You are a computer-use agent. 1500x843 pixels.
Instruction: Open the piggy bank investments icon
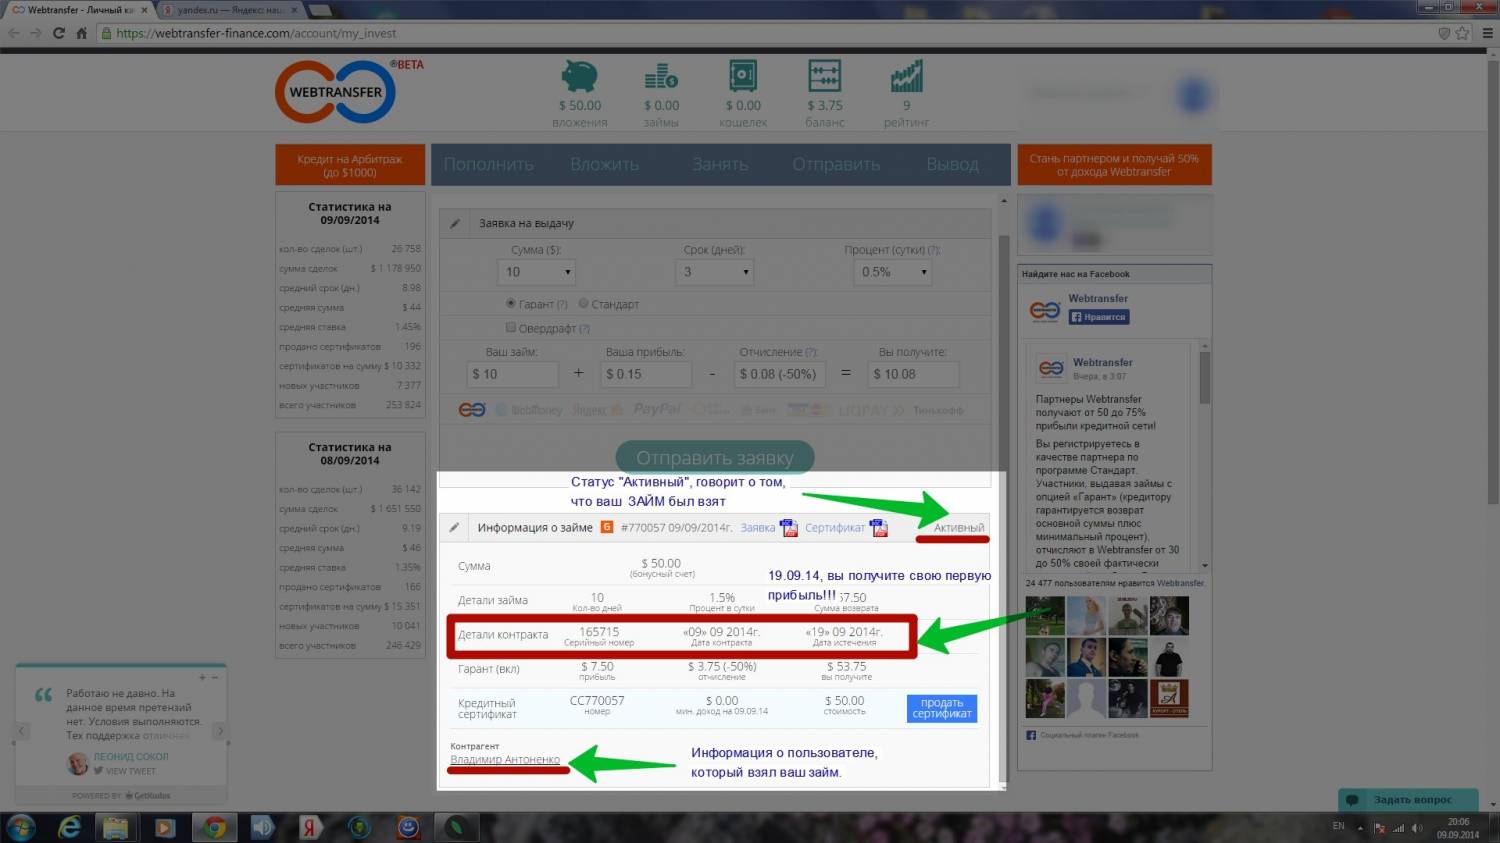[579, 76]
